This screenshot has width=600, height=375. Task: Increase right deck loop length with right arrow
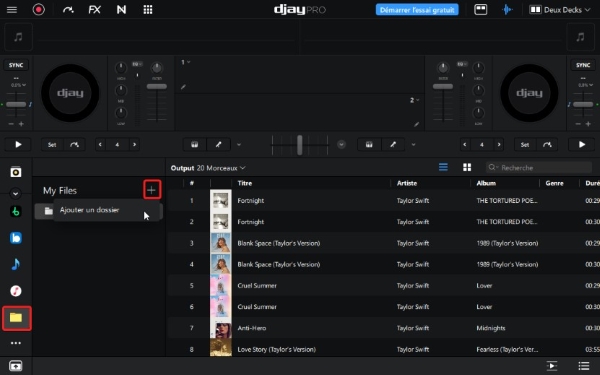pyautogui.click(x=499, y=145)
